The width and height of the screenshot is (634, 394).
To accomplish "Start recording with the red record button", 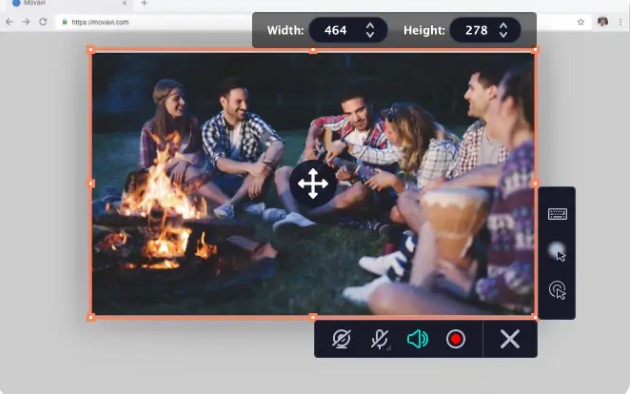I will pyautogui.click(x=456, y=339).
